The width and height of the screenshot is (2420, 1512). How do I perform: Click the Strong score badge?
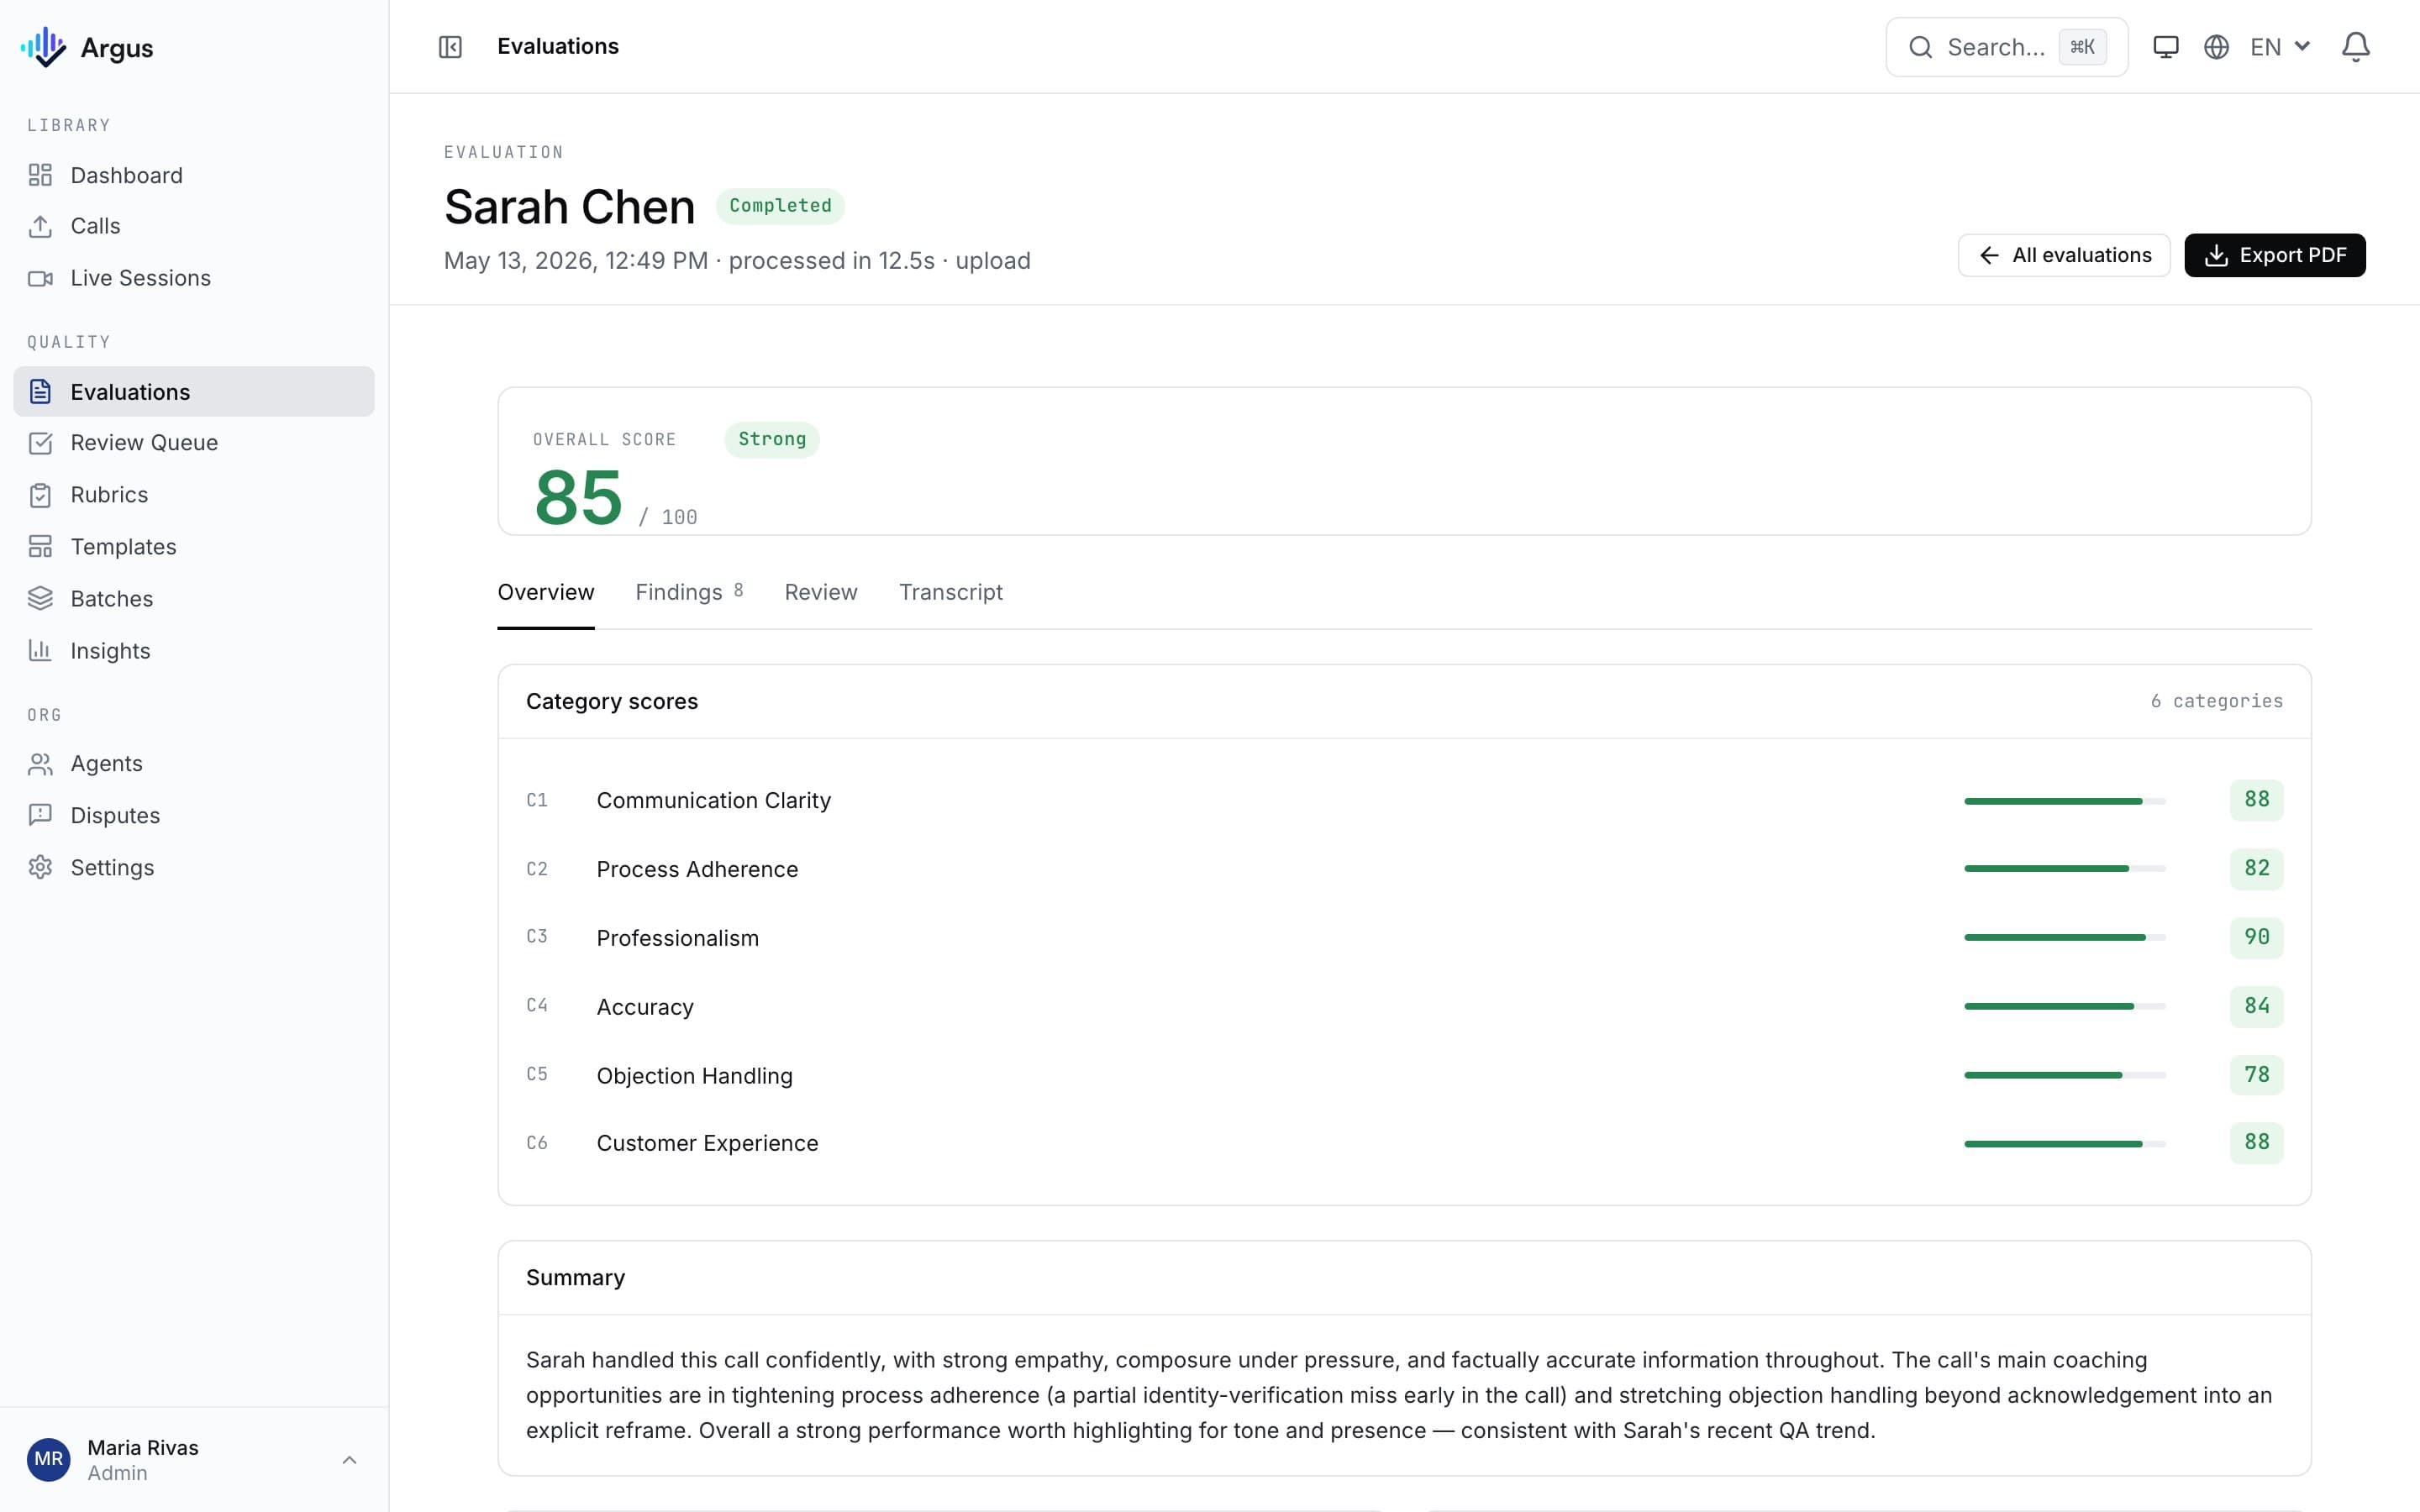772,439
